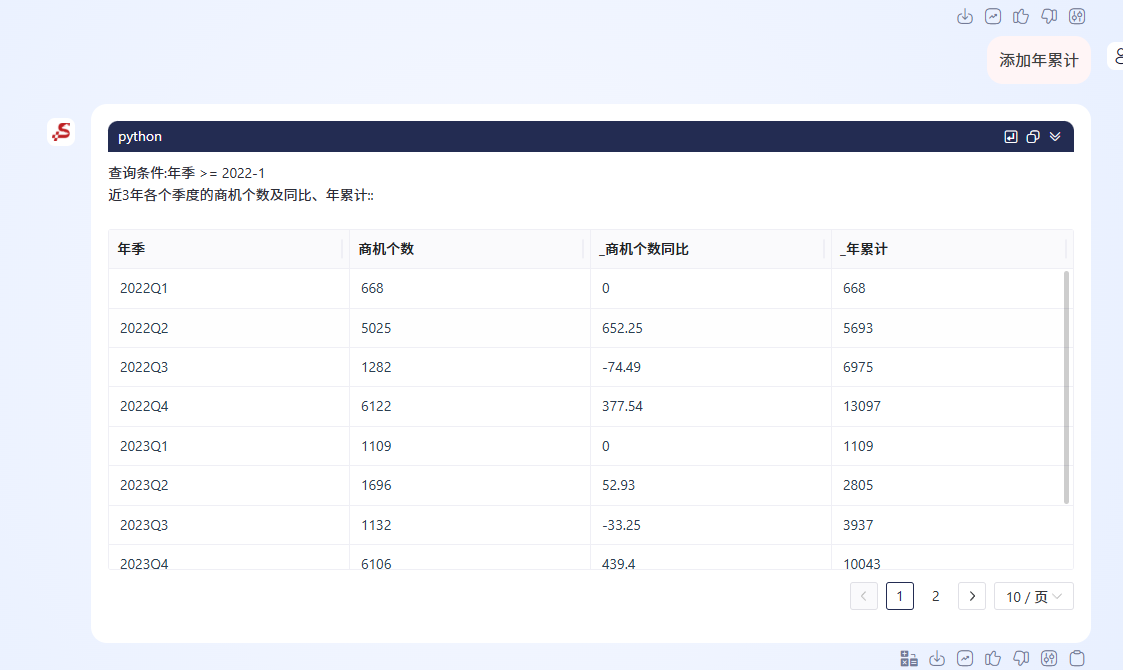Click the -33.25 year-over-year value
The height and width of the screenshot is (670, 1123).
(x=622, y=525)
